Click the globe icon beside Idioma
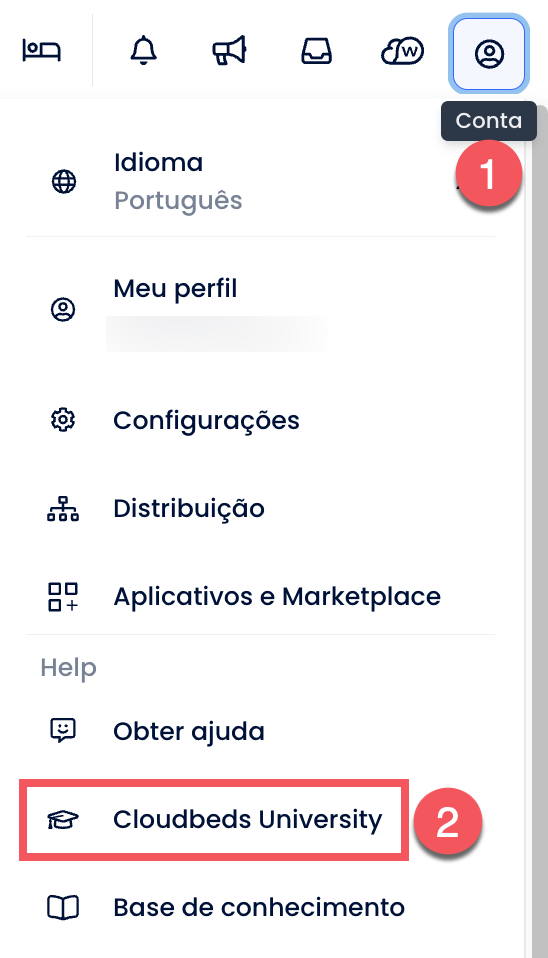Screen dimensions: 548x958 click(x=64, y=181)
